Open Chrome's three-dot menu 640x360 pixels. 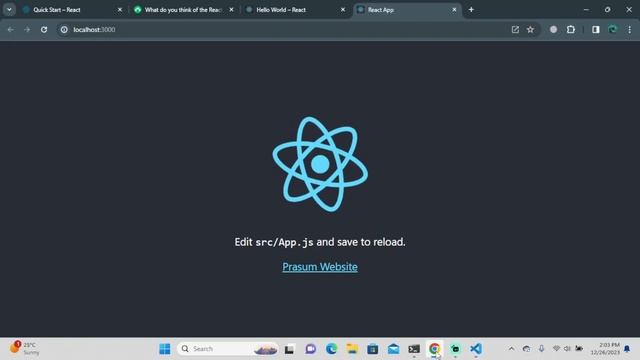coord(630,29)
